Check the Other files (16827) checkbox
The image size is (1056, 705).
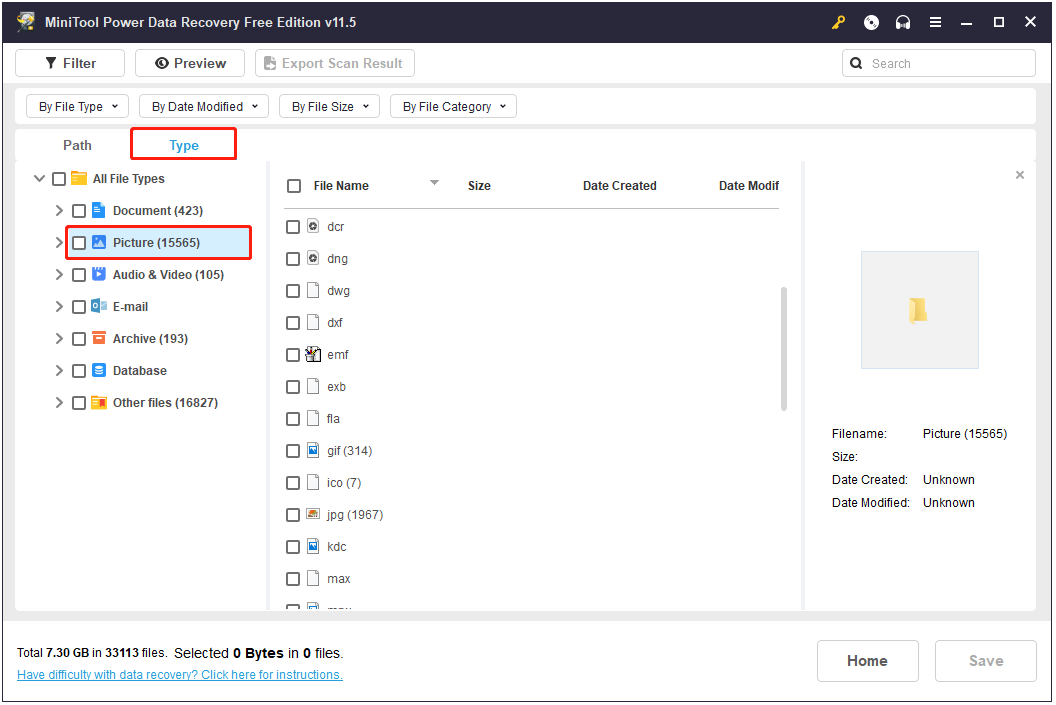79,403
